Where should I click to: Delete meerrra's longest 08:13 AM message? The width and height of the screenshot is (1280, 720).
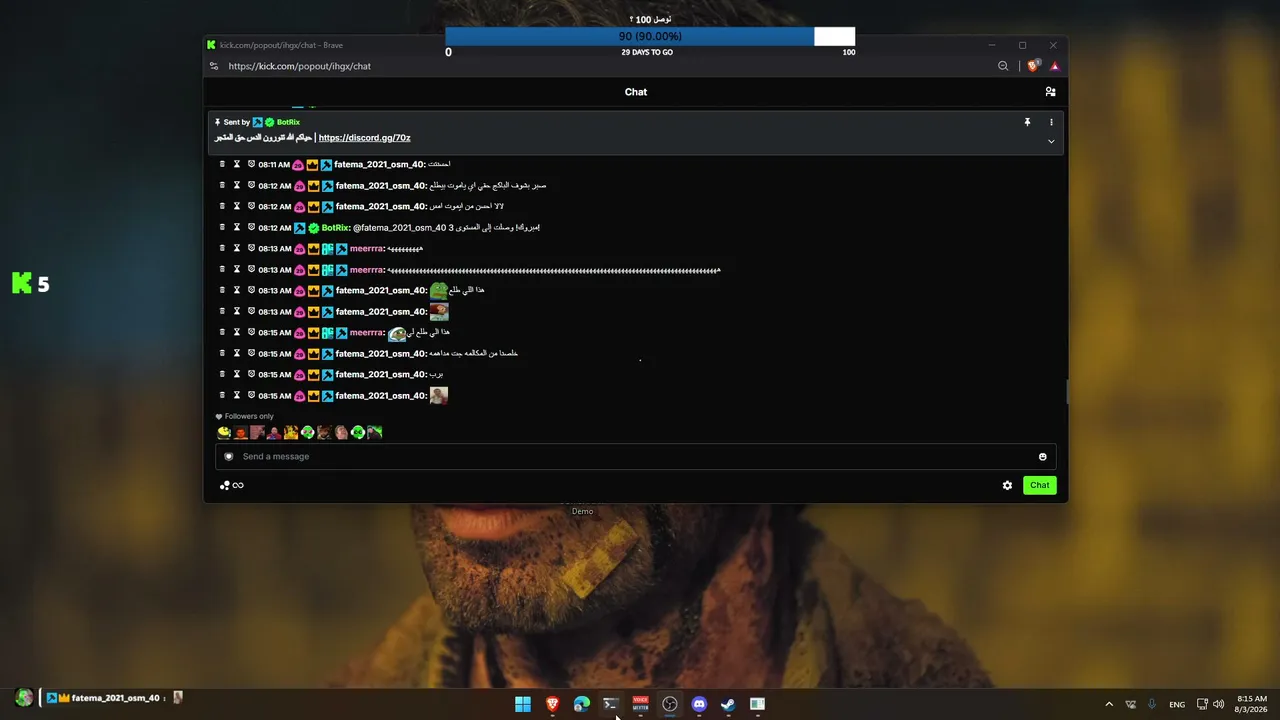(x=222, y=269)
